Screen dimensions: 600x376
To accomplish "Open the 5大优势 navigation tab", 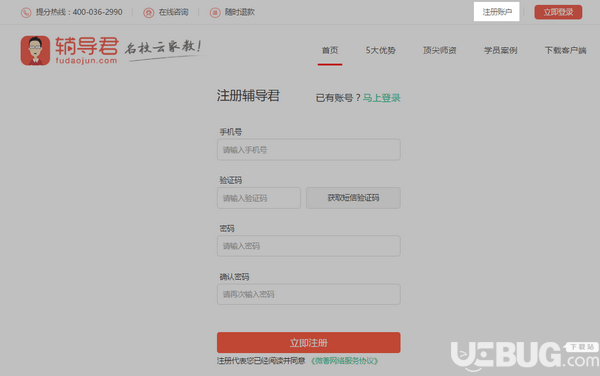I will tap(380, 50).
